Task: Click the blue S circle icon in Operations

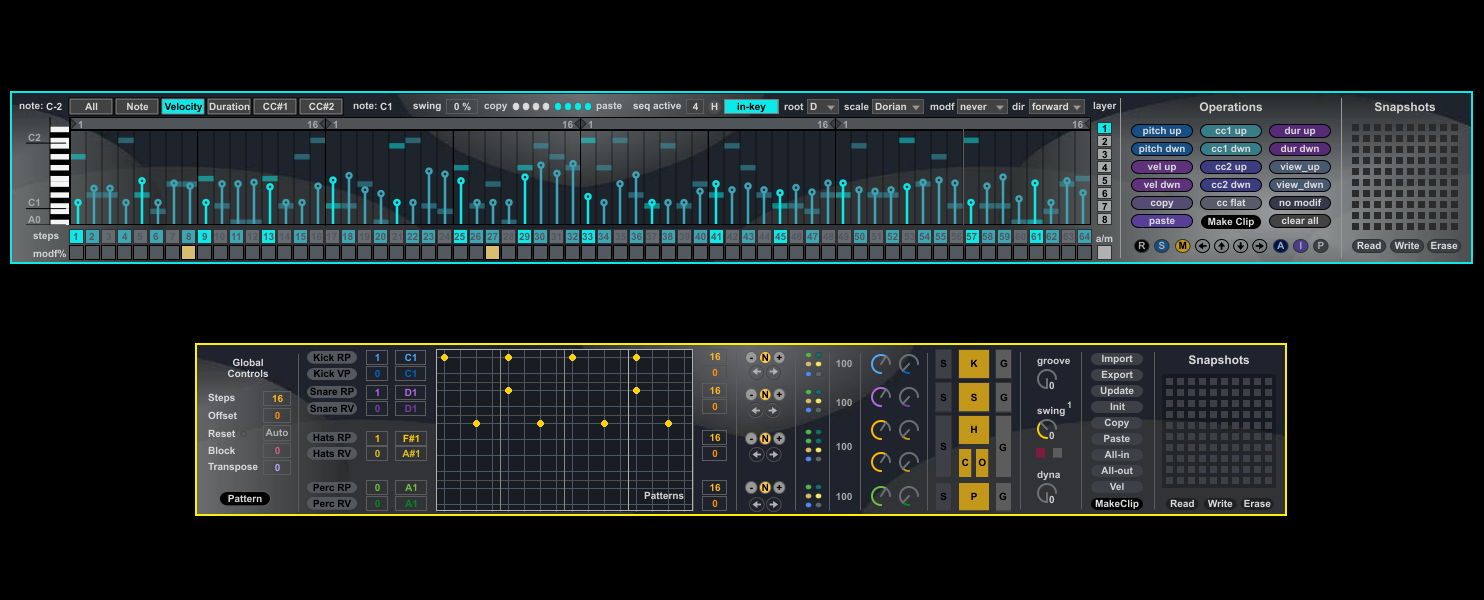Action: tap(1161, 246)
